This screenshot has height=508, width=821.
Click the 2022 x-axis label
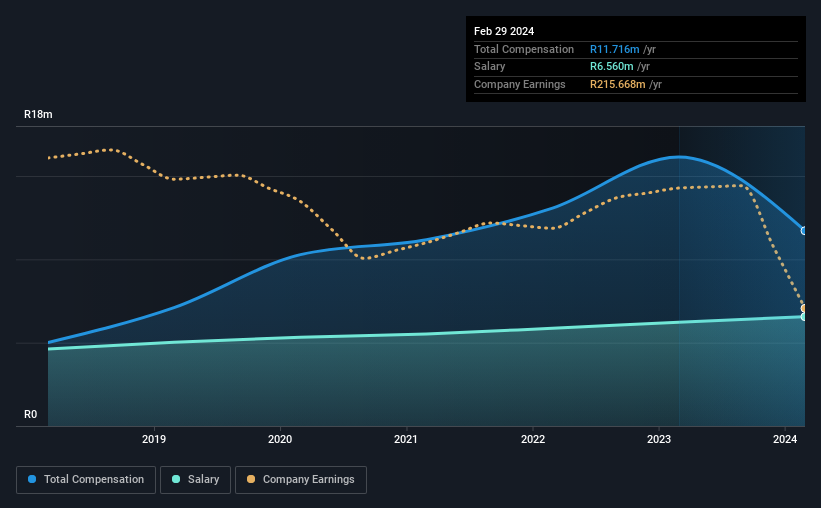pyautogui.click(x=533, y=439)
